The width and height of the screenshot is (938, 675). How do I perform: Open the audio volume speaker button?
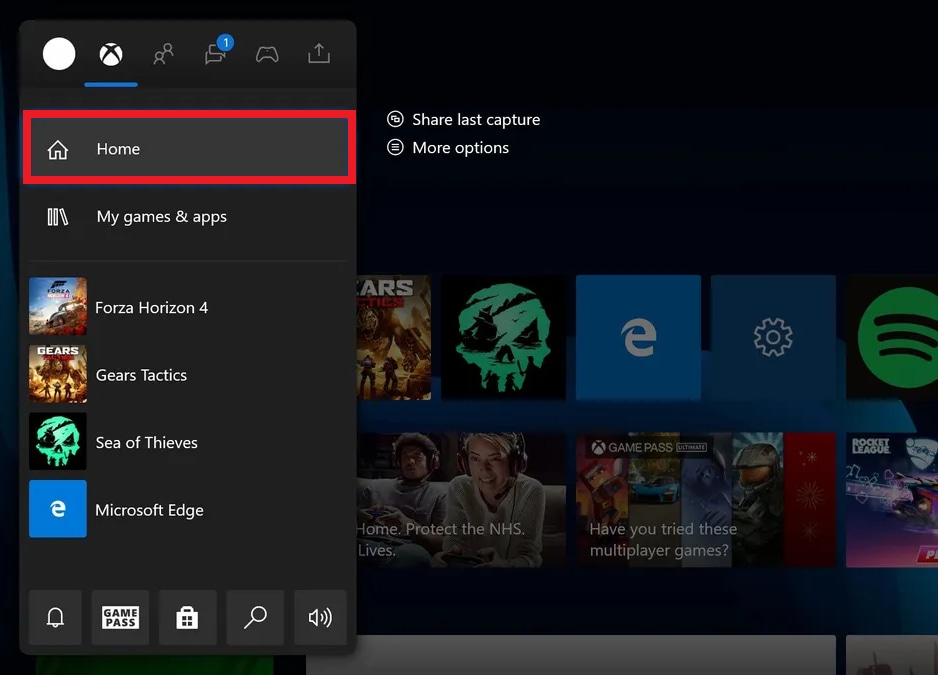pos(320,617)
